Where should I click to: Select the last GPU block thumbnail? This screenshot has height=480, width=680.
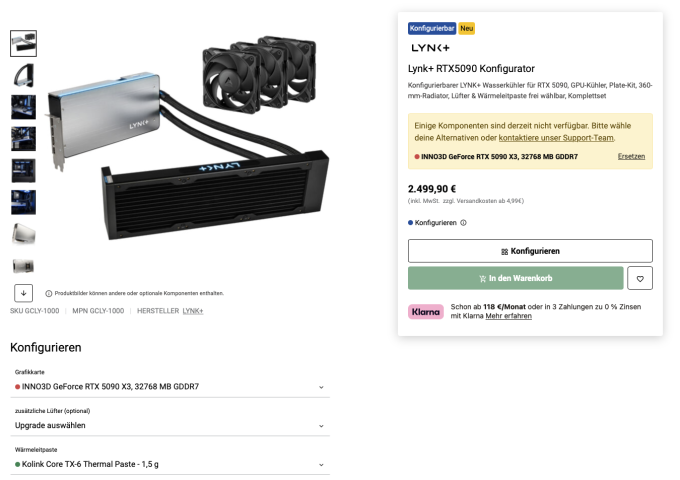tap(23, 266)
